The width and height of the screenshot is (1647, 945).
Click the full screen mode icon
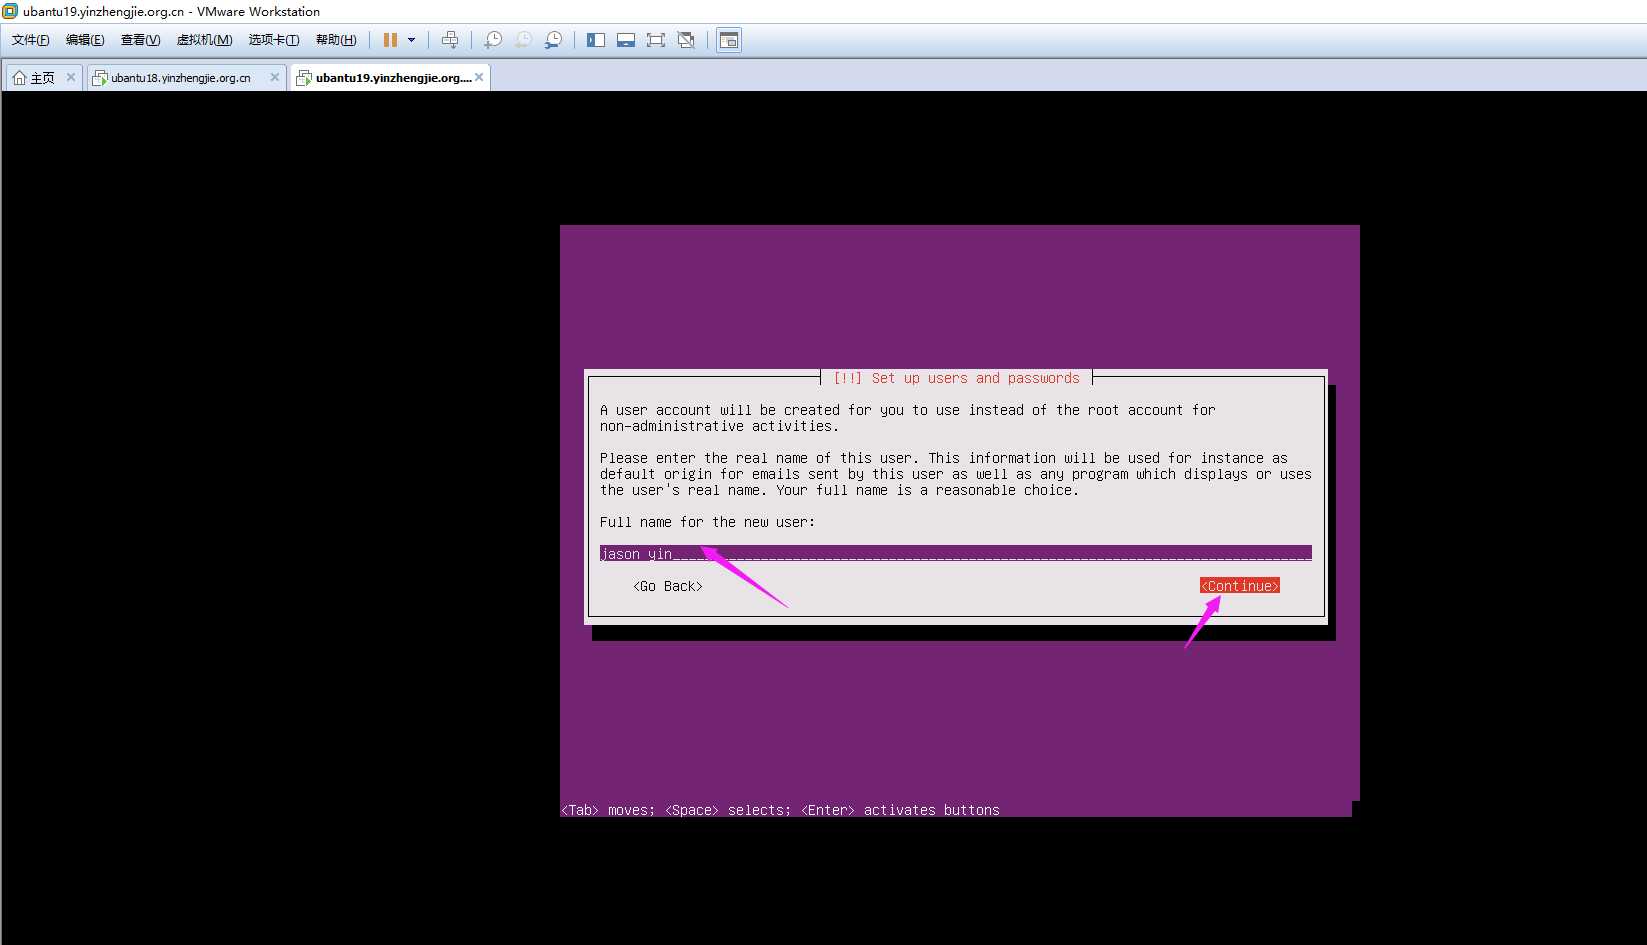[656, 40]
